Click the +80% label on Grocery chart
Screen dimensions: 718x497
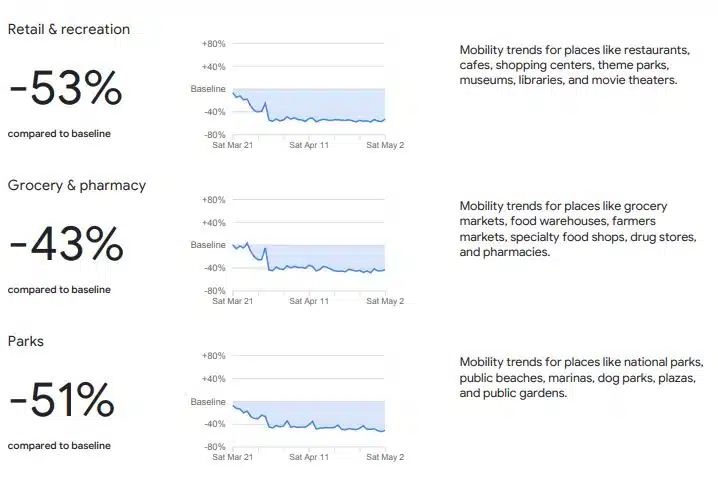(x=213, y=200)
